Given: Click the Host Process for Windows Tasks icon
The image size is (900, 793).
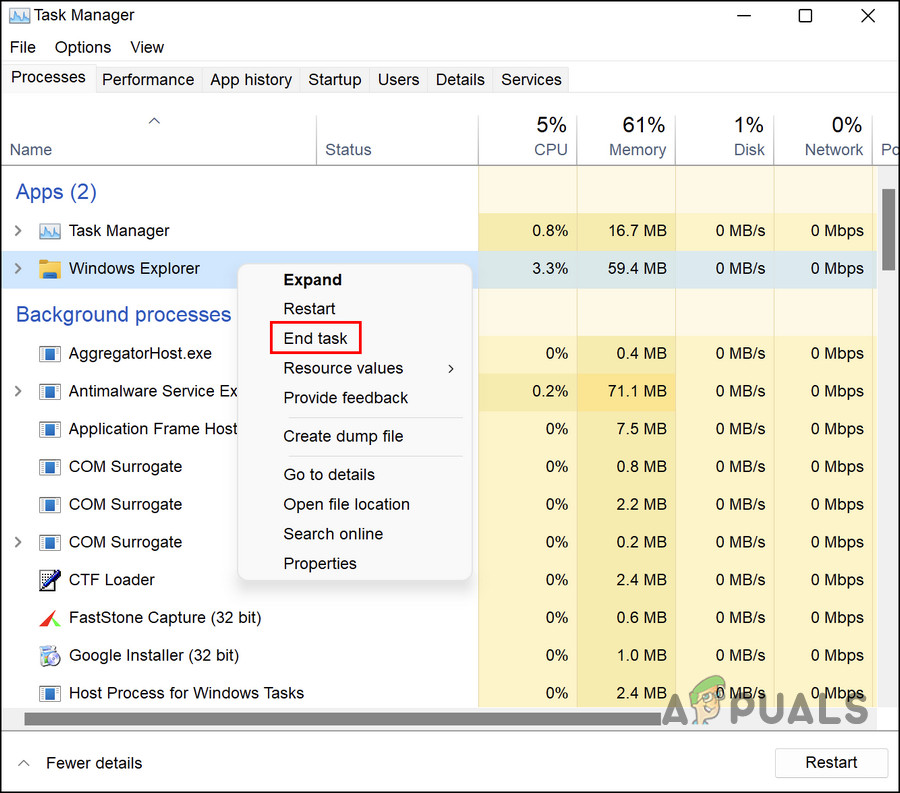Looking at the screenshot, I should pos(50,693).
